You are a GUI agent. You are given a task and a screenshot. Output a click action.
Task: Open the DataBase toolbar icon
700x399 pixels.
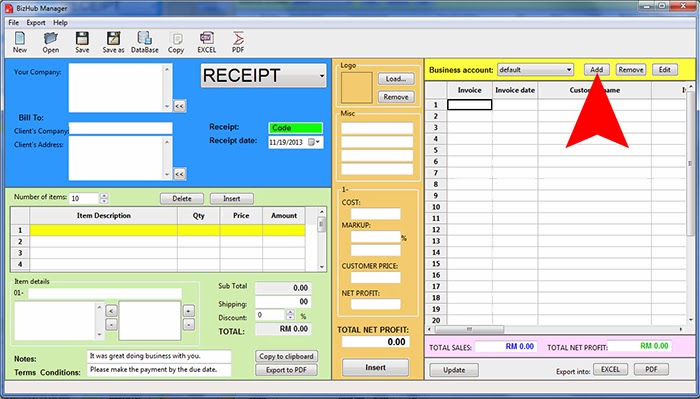(145, 42)
